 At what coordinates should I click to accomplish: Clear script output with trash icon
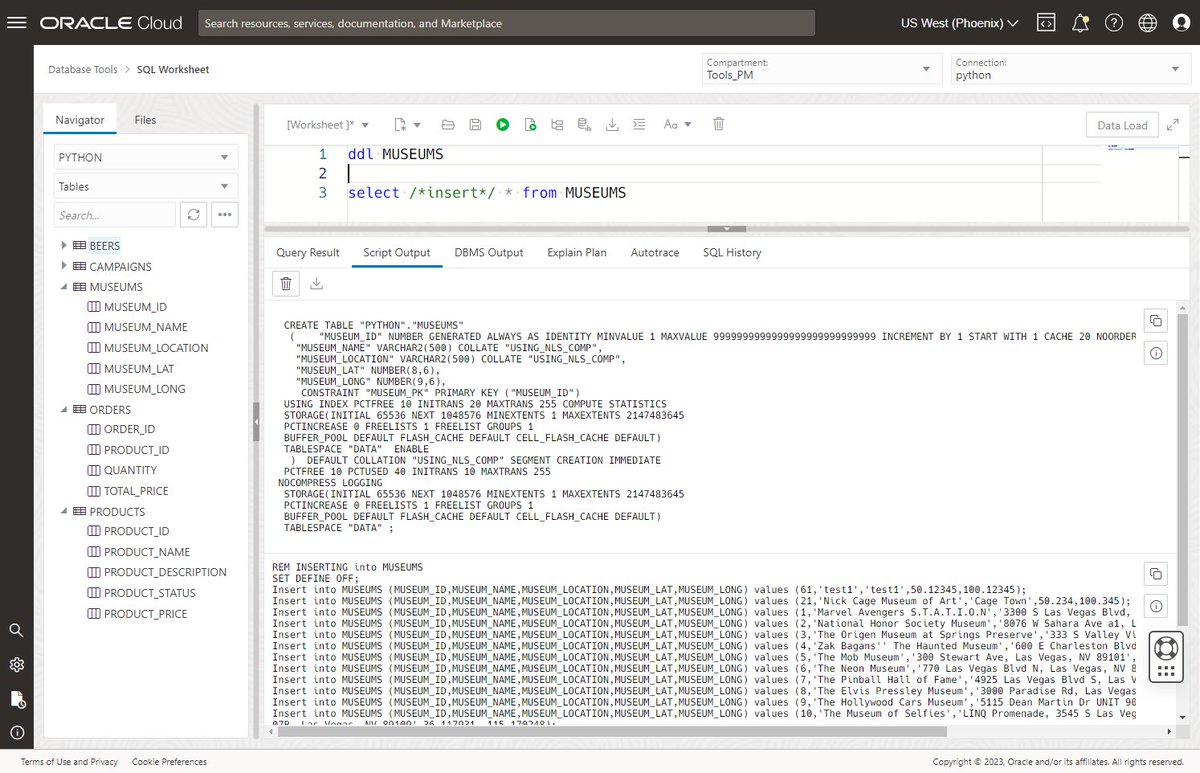tap(286, 284)
